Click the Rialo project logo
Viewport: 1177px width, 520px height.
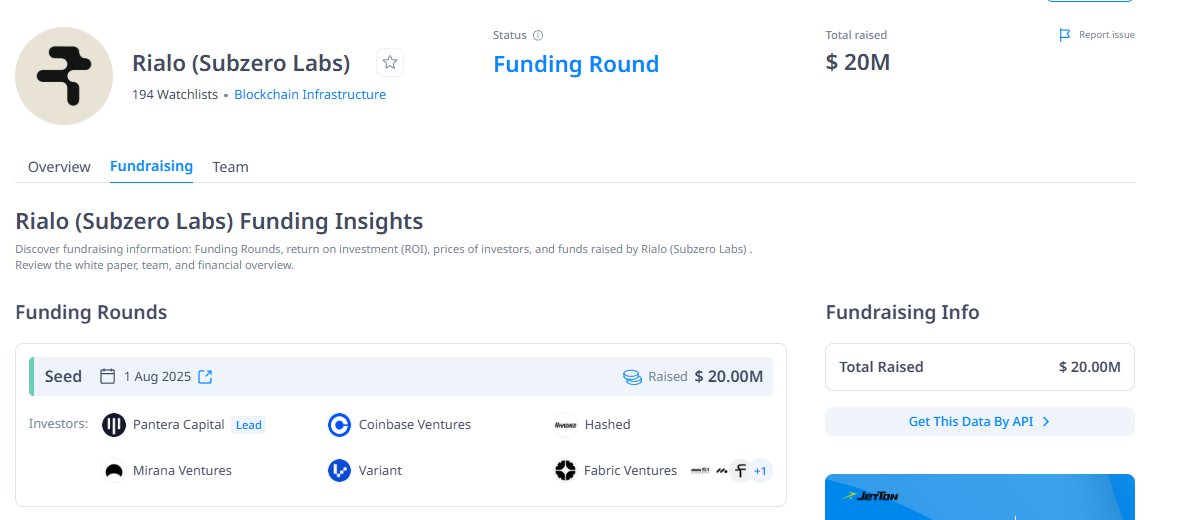tap(64, 76)
